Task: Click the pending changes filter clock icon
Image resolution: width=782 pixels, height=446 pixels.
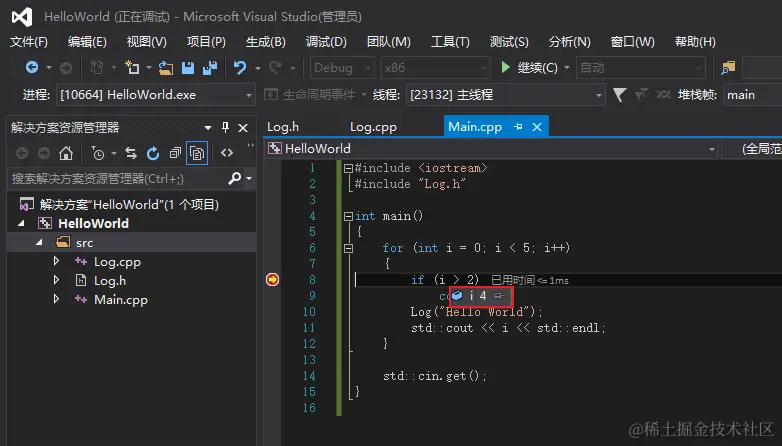Action: tap(98, 153)
